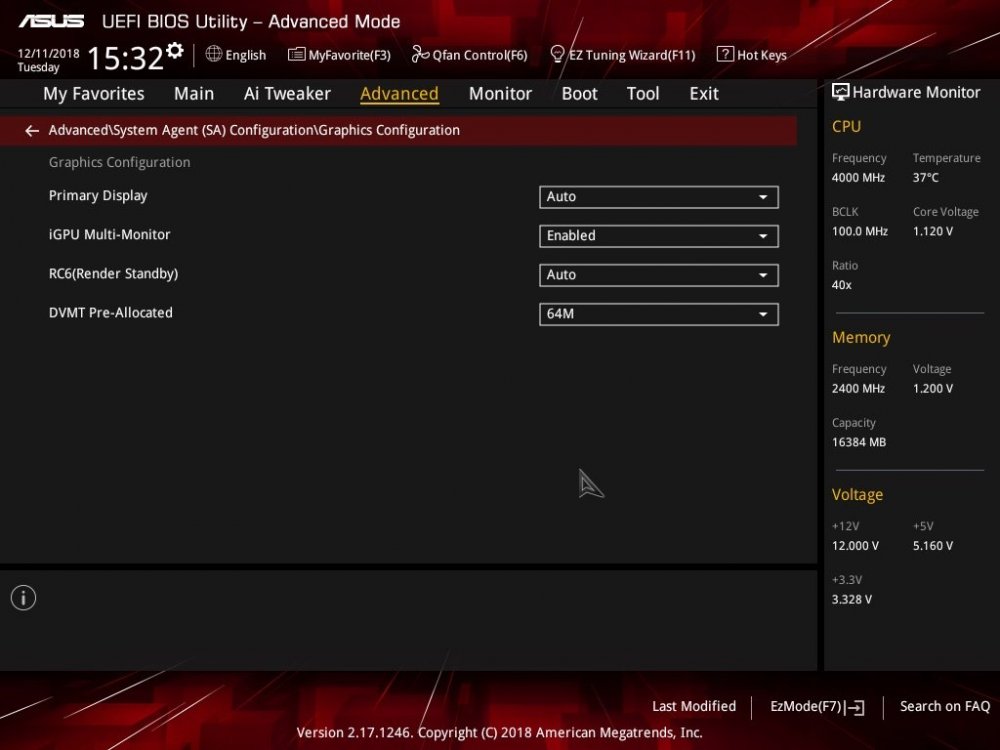Click the Primary Display label
The height and width of the screenshot is (750, 1000).
pos(98,196)
